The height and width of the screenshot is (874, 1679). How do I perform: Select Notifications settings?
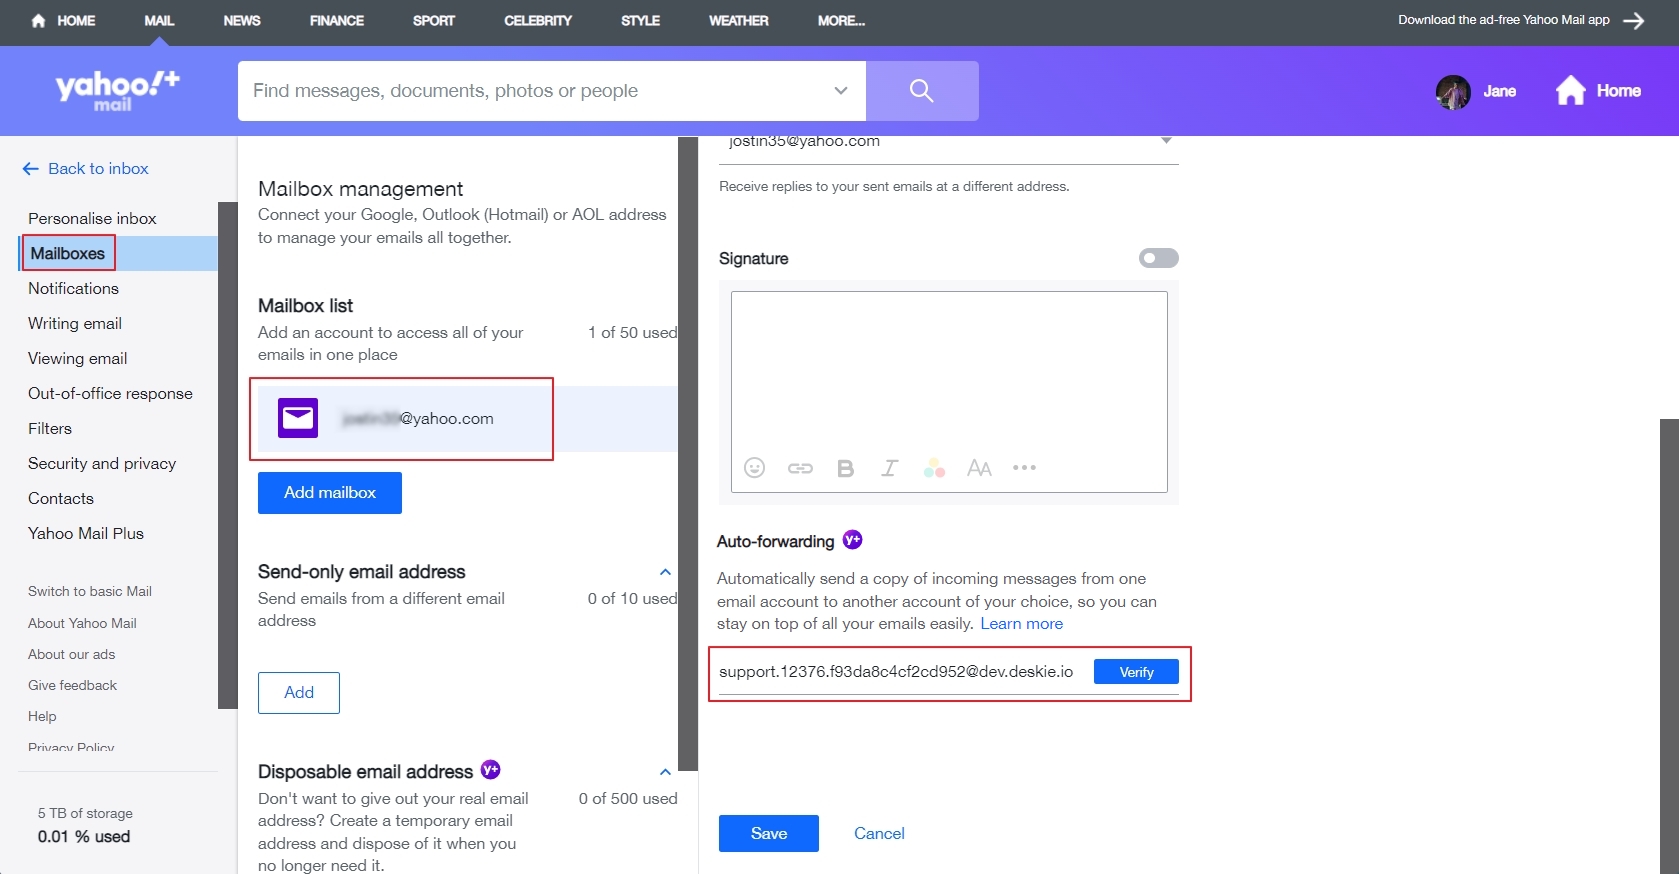click(x=73, y=288)
